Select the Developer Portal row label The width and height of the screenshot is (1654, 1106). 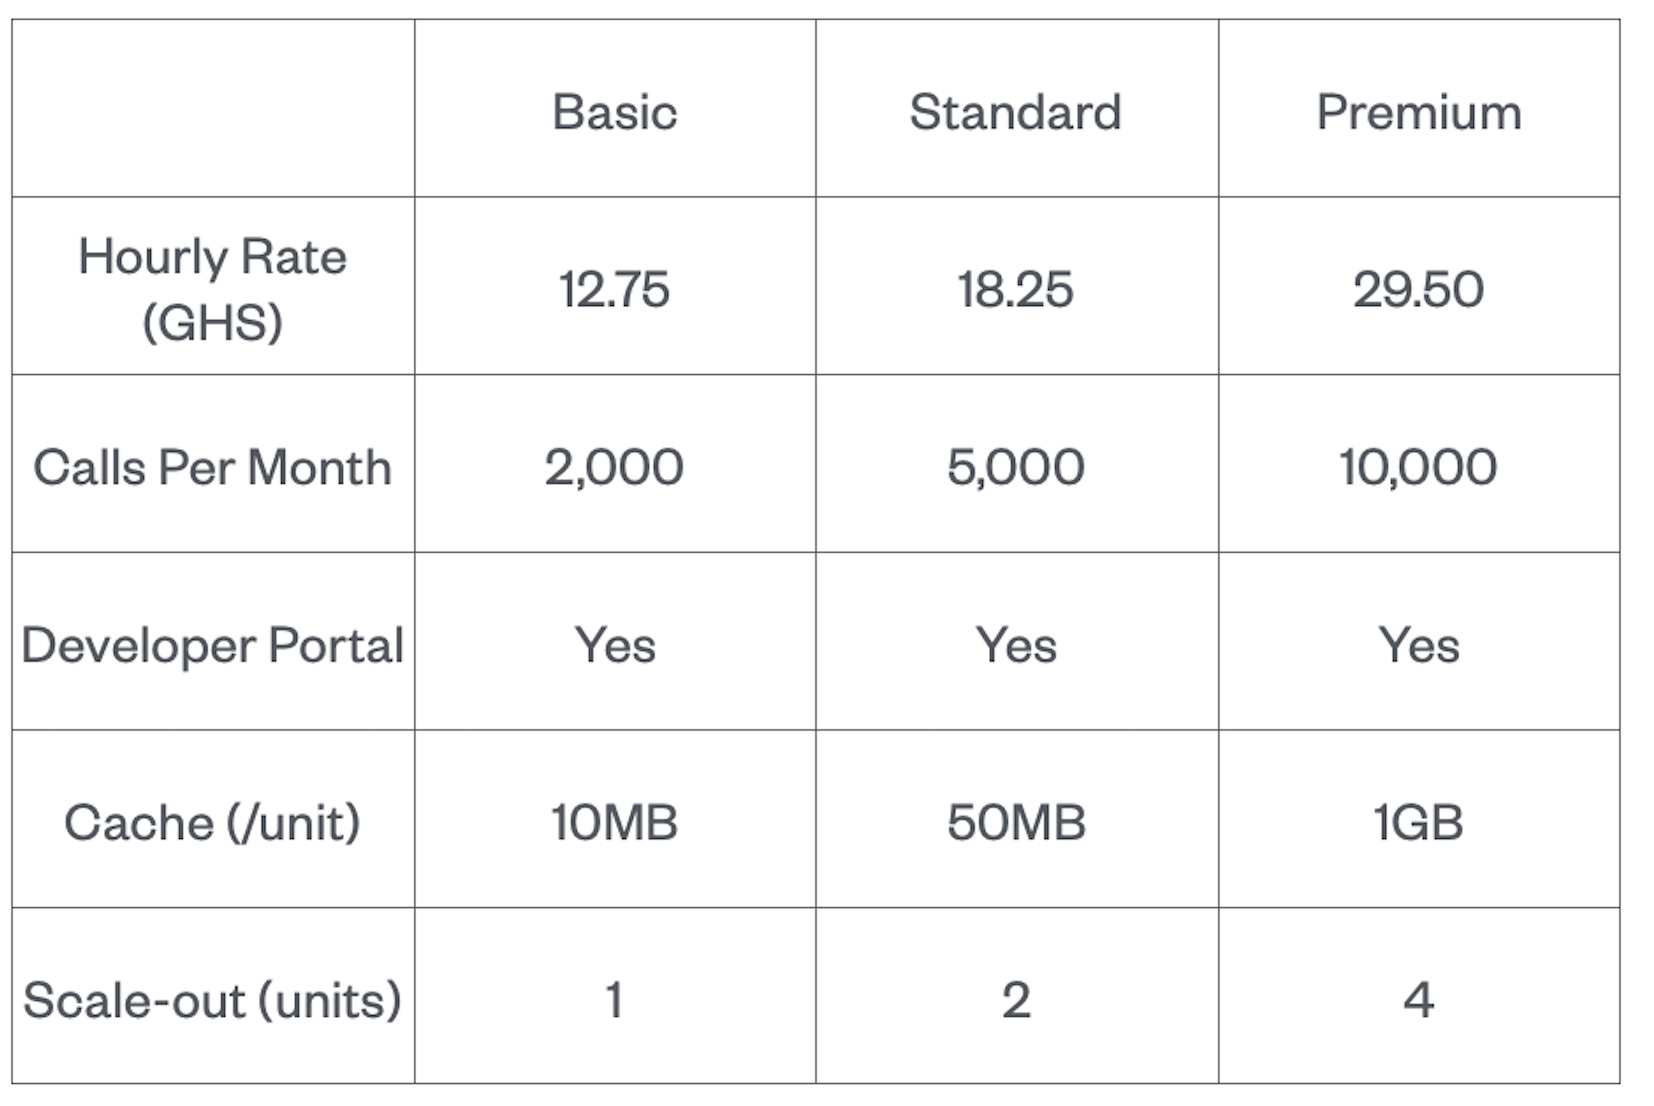coord(212,645)
